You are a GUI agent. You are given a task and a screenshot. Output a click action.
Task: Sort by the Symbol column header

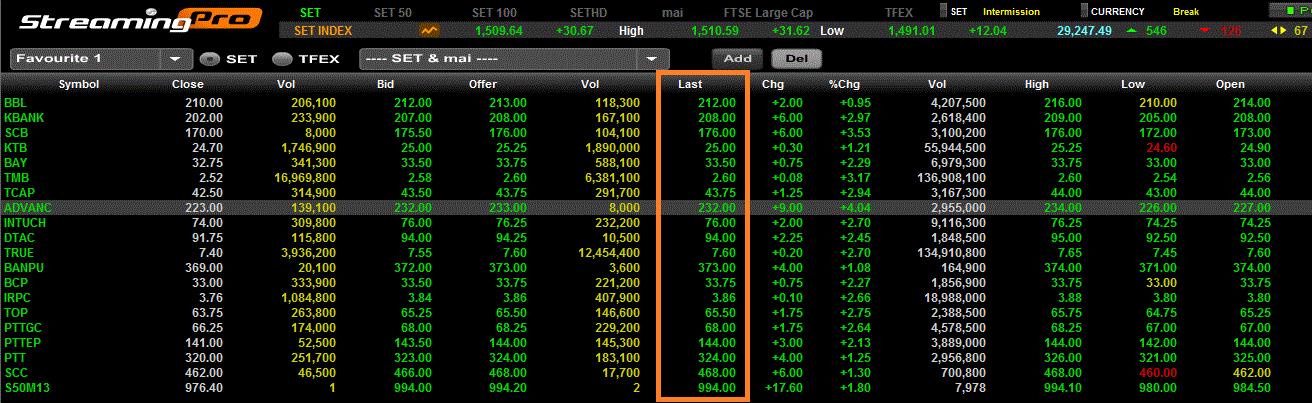78,85
